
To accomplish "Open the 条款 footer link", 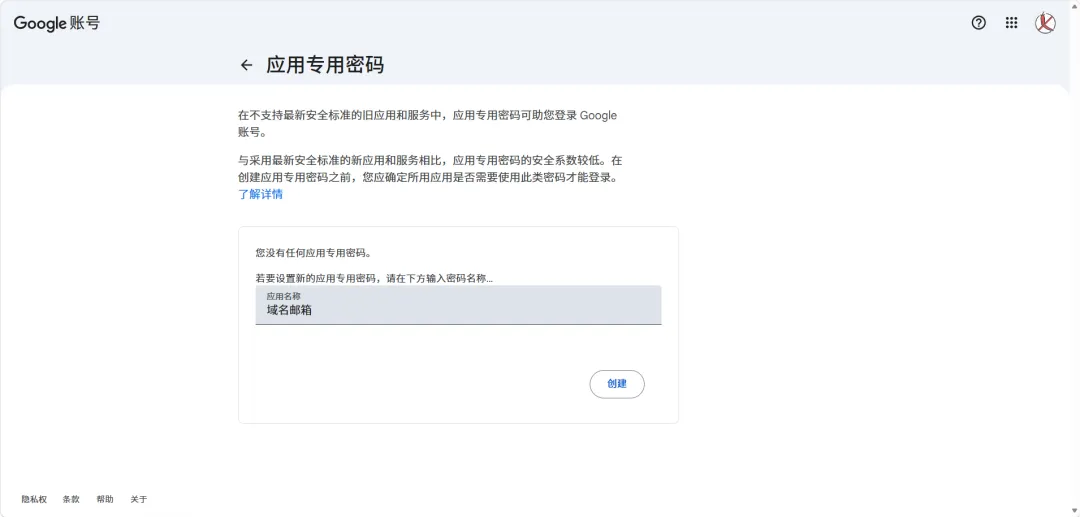I will [x=71, y=499].
